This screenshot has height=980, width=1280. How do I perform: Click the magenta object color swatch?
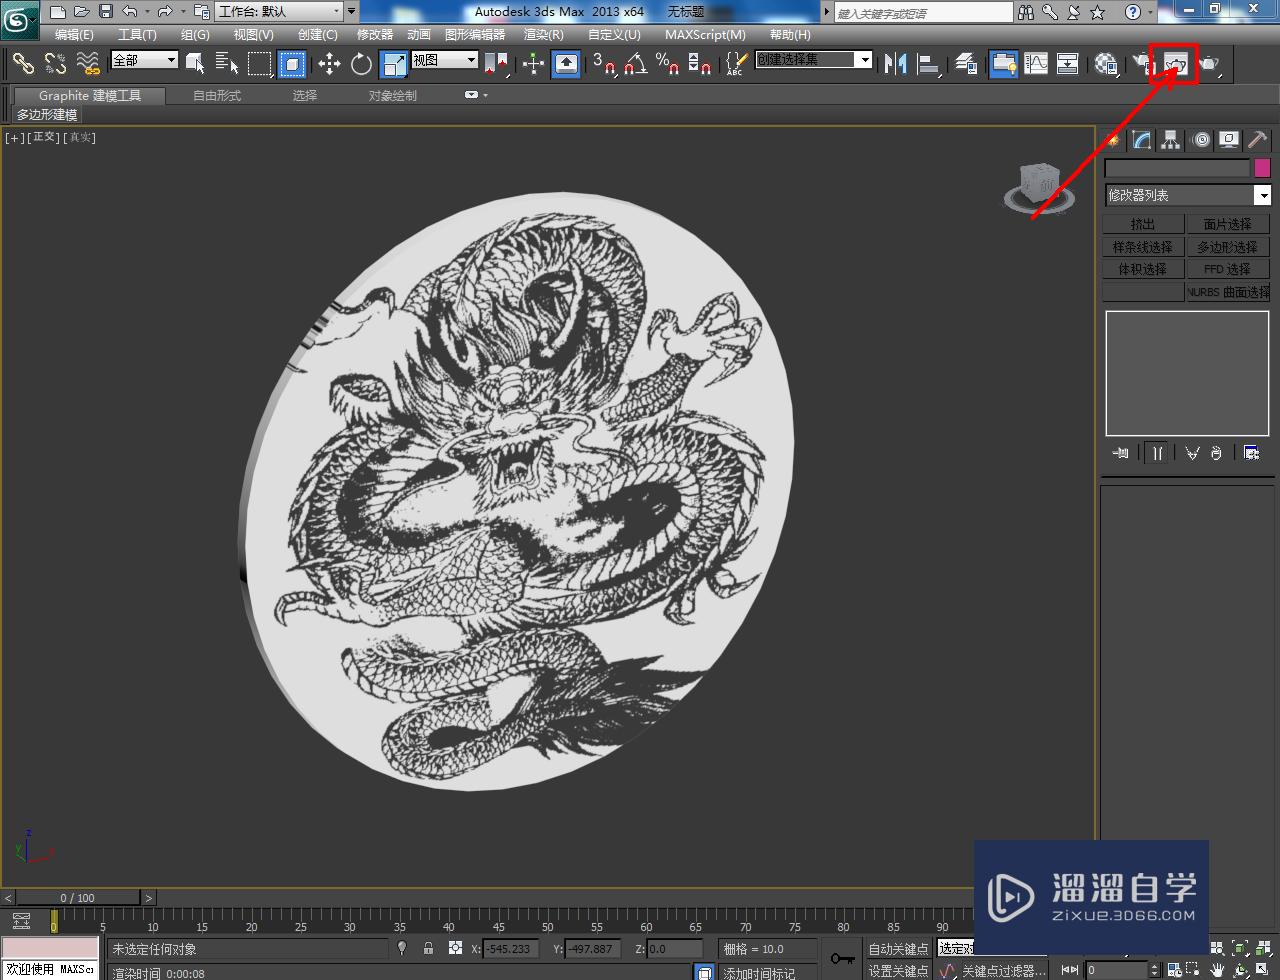tap(1262, 168)
